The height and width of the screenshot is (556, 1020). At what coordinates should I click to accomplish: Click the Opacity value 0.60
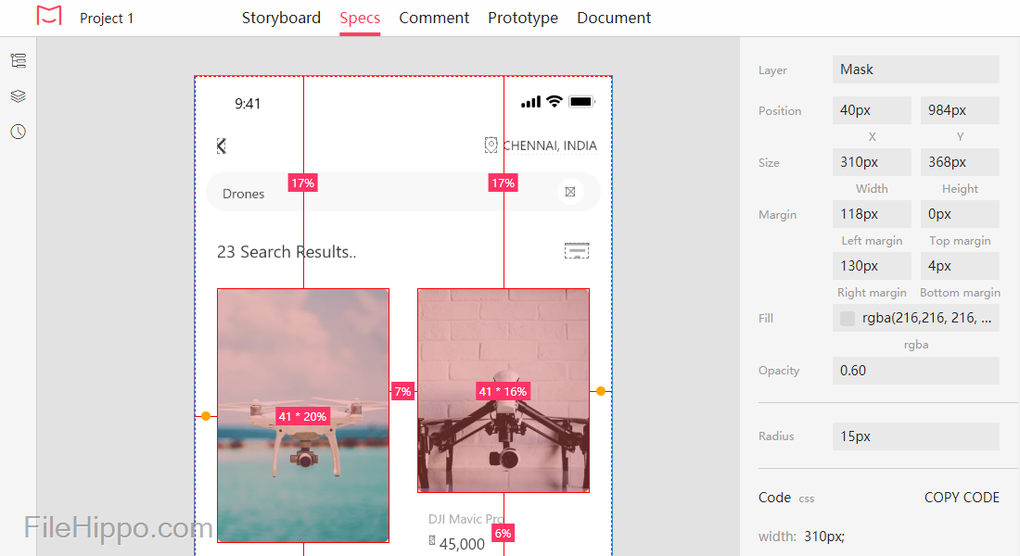[916, 371]
